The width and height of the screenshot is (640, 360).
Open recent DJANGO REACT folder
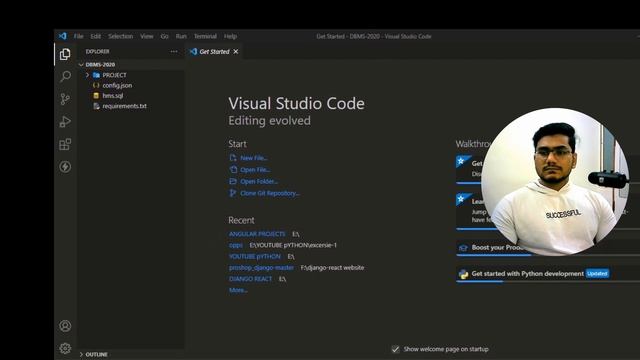click(250, 279)
